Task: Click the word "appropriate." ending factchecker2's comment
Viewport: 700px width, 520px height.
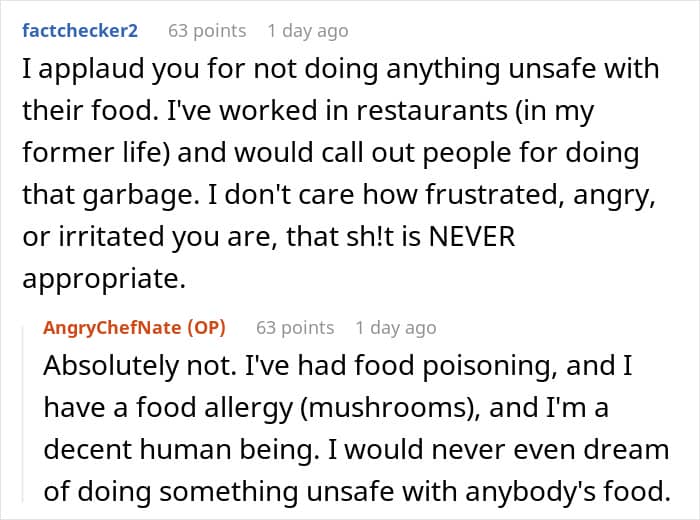Action: coord(104,280)
